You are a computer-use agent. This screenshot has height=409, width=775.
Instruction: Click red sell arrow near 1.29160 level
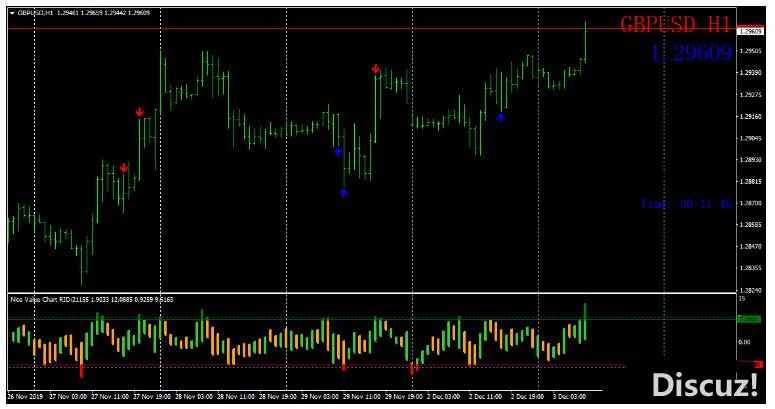point(140,112)
